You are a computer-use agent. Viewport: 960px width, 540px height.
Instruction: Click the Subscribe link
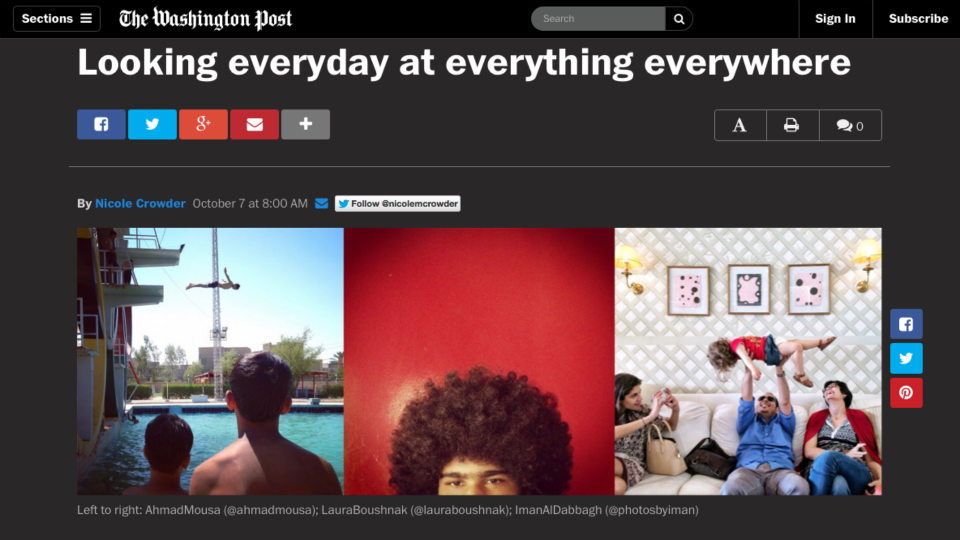tap(918, 19)
